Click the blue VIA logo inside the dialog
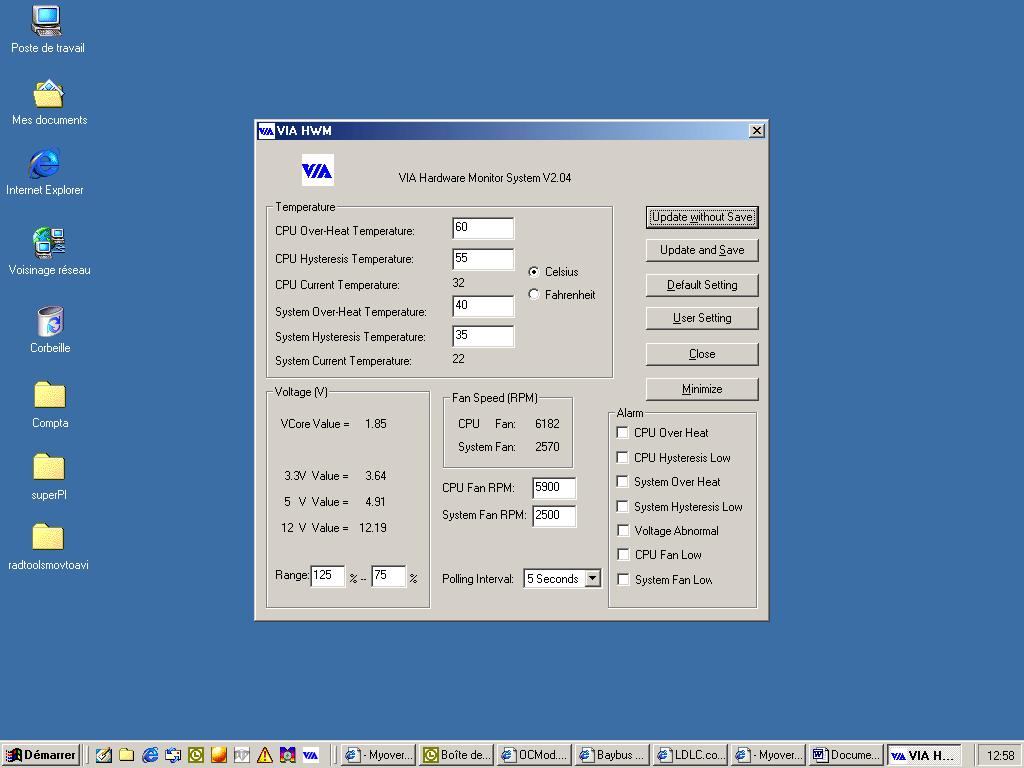This screenshot has width=1024, height=768. pos(317,170)
